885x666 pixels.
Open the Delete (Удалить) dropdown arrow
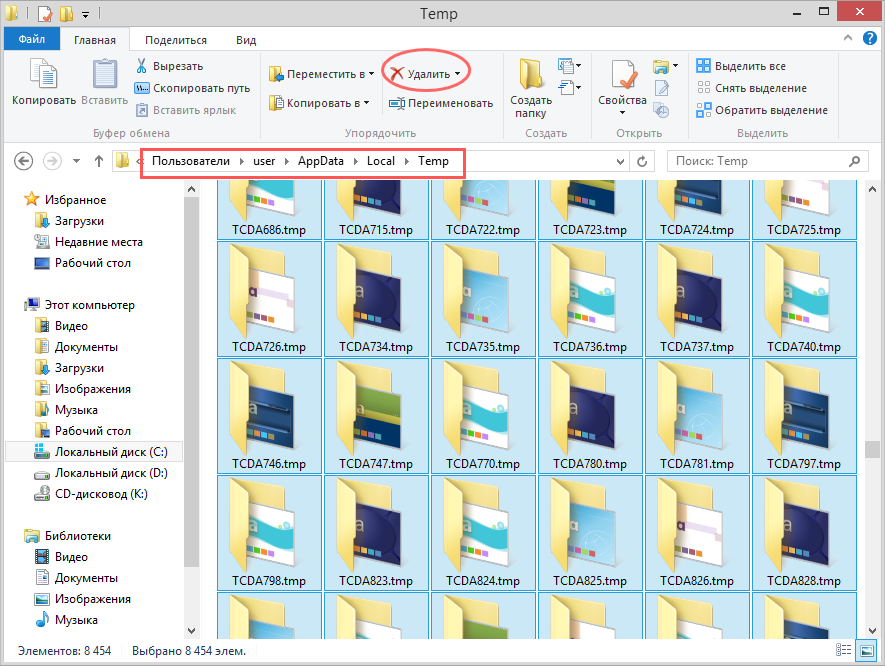pos(457,74)
